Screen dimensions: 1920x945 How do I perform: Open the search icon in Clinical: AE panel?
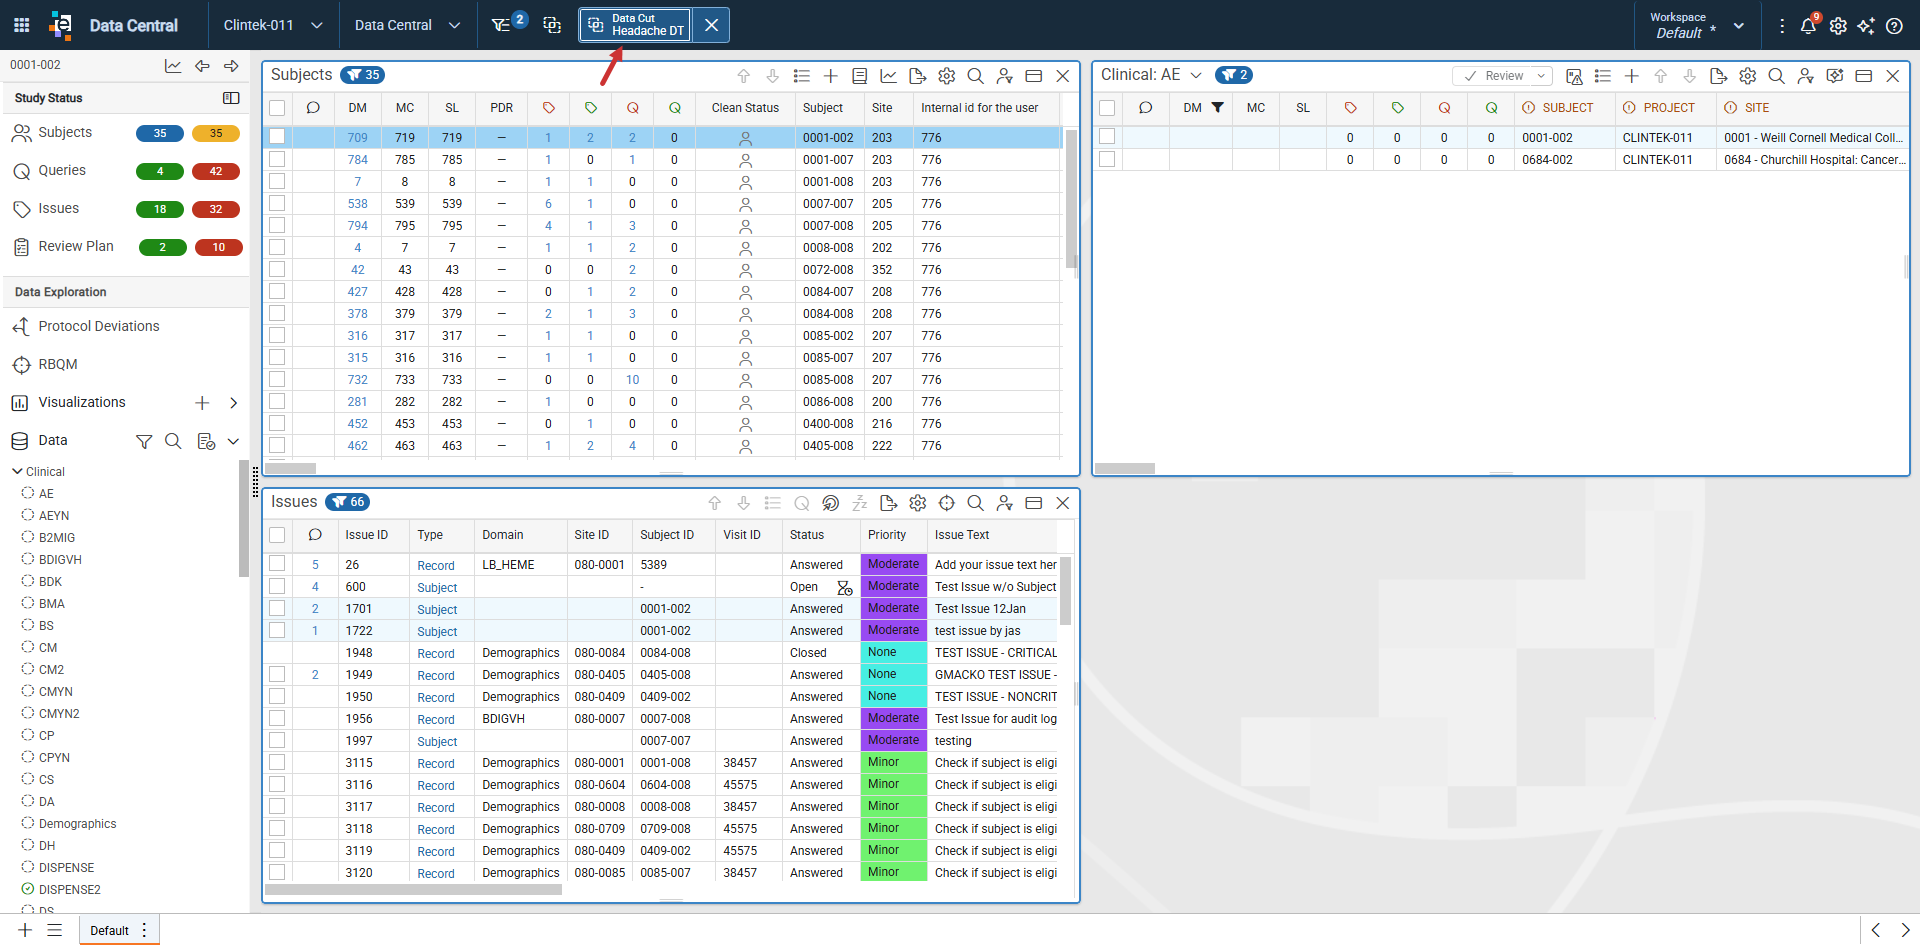tap(1777, 76)
